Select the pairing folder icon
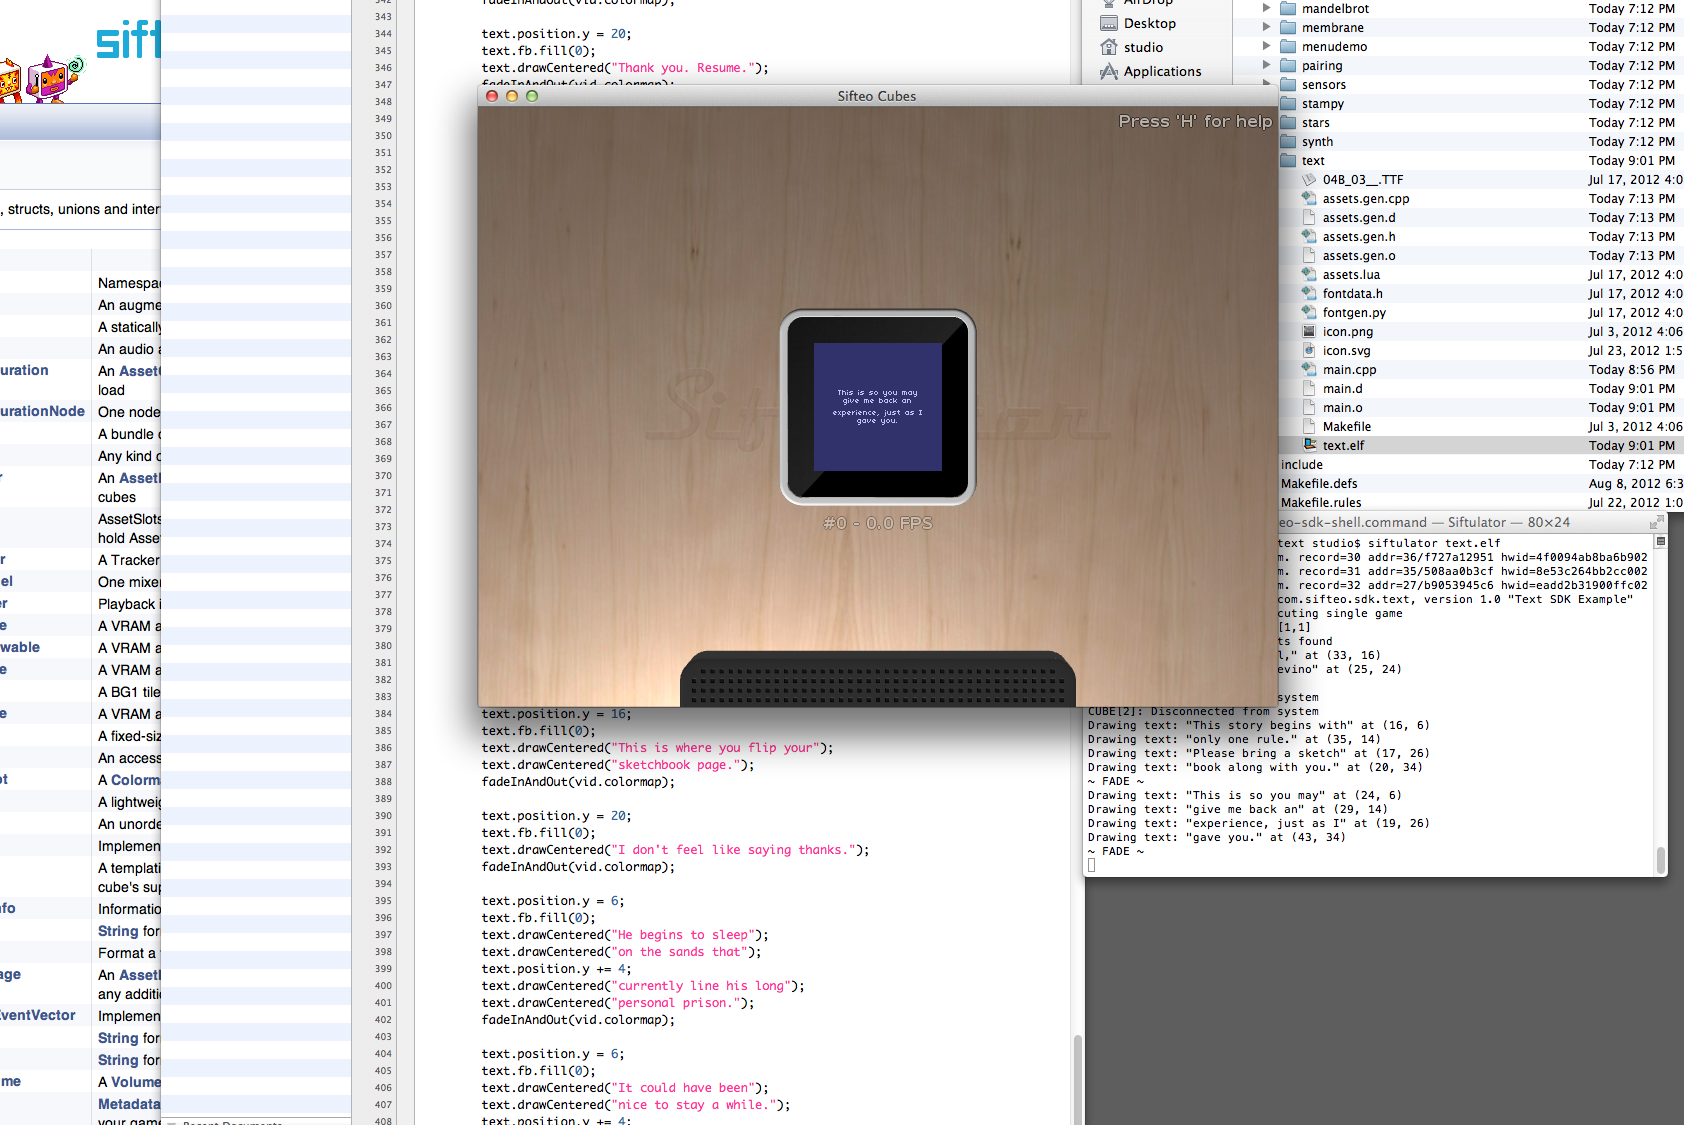 [1288, 65]
